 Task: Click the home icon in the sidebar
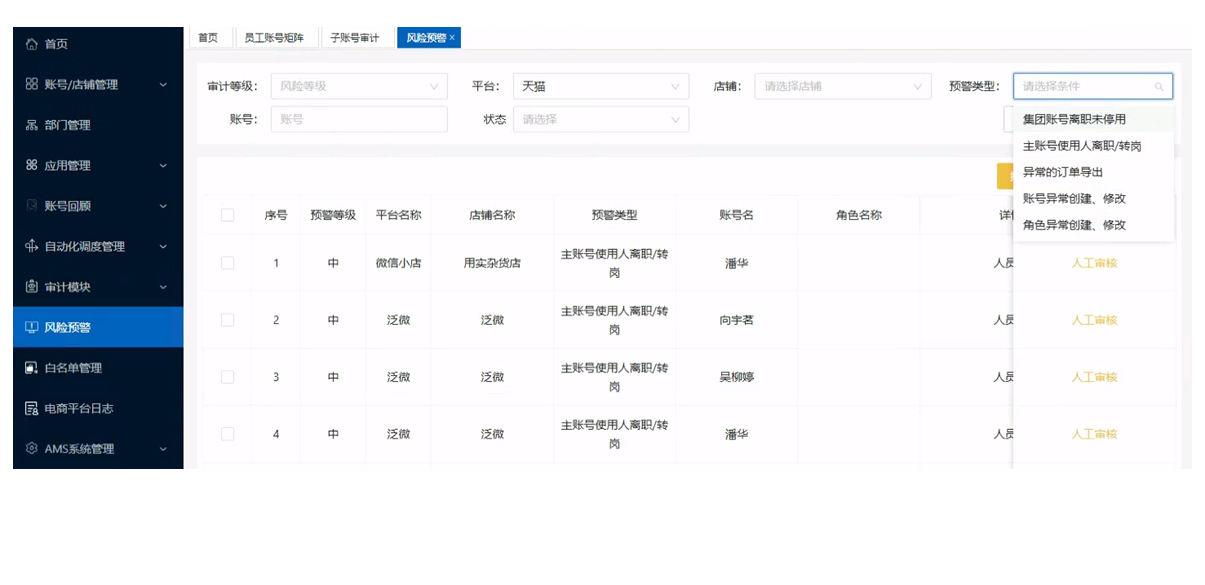coord(32,44)
